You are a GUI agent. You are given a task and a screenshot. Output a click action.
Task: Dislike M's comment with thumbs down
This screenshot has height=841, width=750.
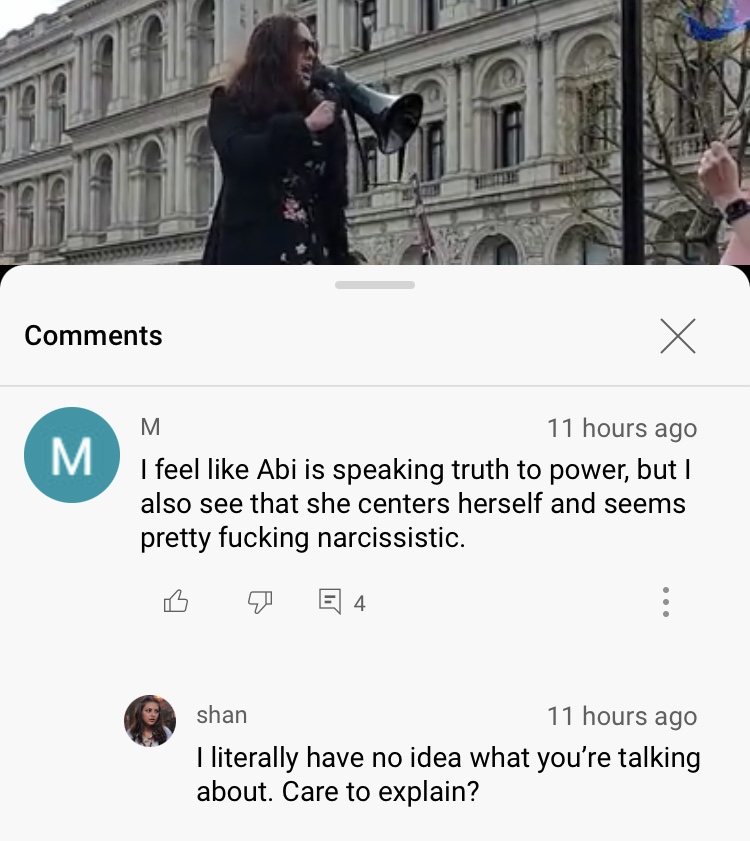point(260,602)
